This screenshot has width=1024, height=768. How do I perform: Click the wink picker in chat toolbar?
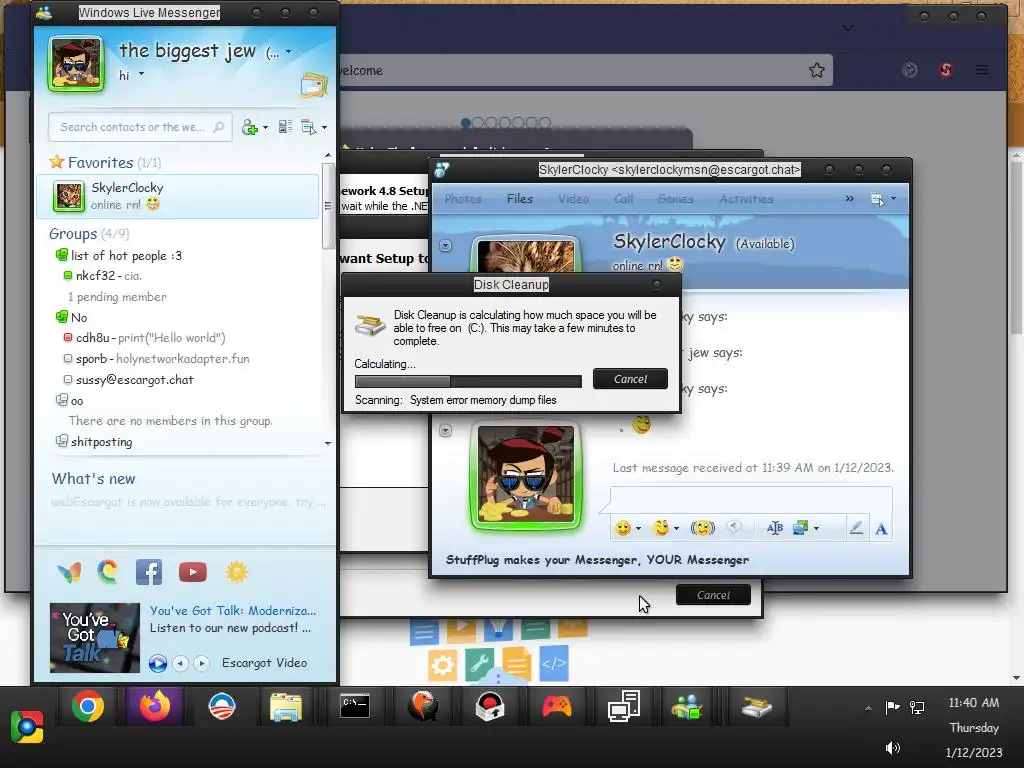click(x=661, y=528)
